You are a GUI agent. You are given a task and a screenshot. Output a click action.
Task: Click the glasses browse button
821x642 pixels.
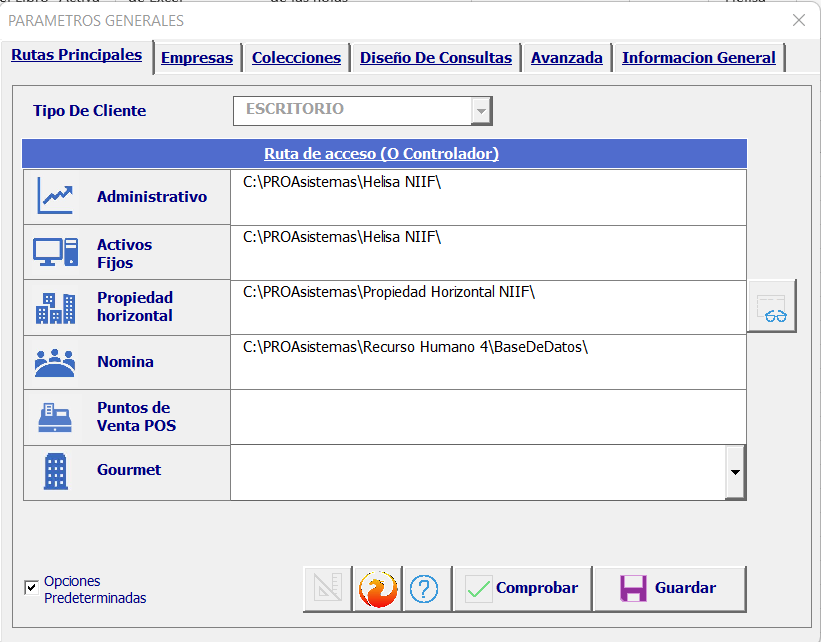pyautogui.click(x=772, y=306)
